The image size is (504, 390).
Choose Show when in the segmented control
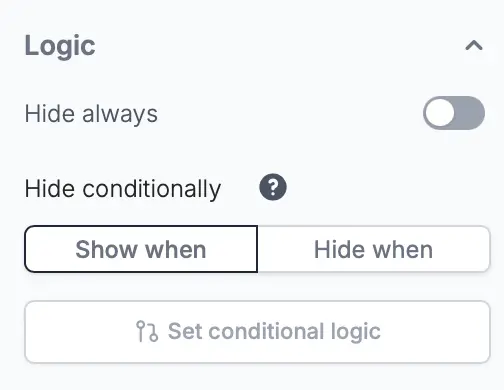coord(141,249)
